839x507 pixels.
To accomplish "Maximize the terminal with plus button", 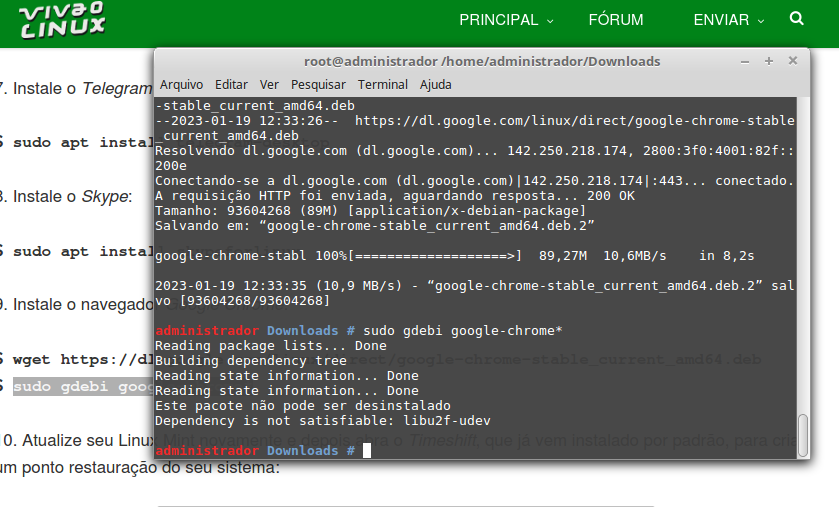I will click(769, 61).
